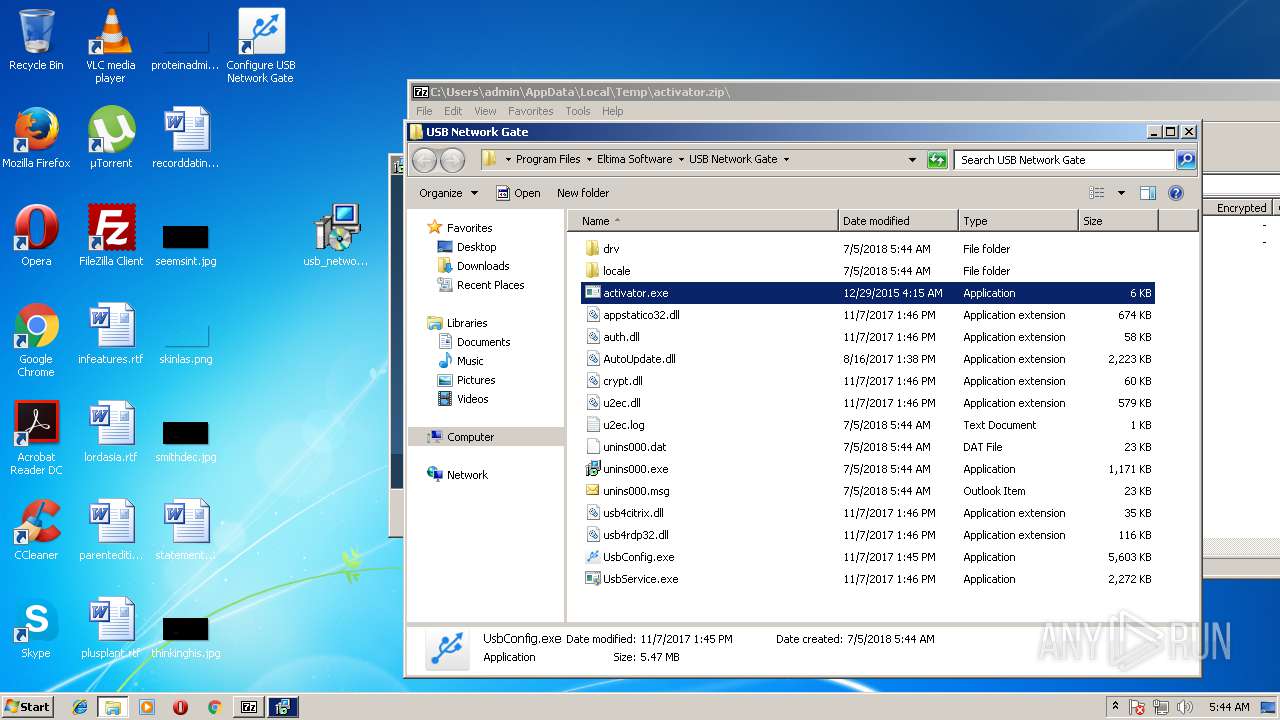Click the volume icon in system tray

coord(1184,707)
